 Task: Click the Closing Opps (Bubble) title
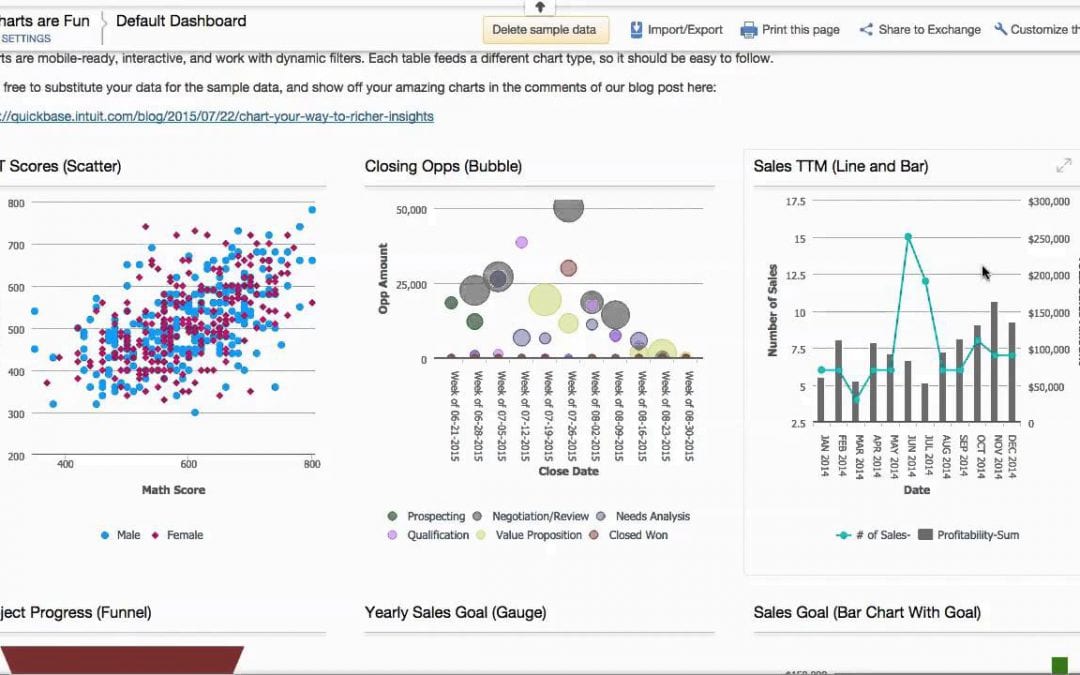tap(444, 166)
